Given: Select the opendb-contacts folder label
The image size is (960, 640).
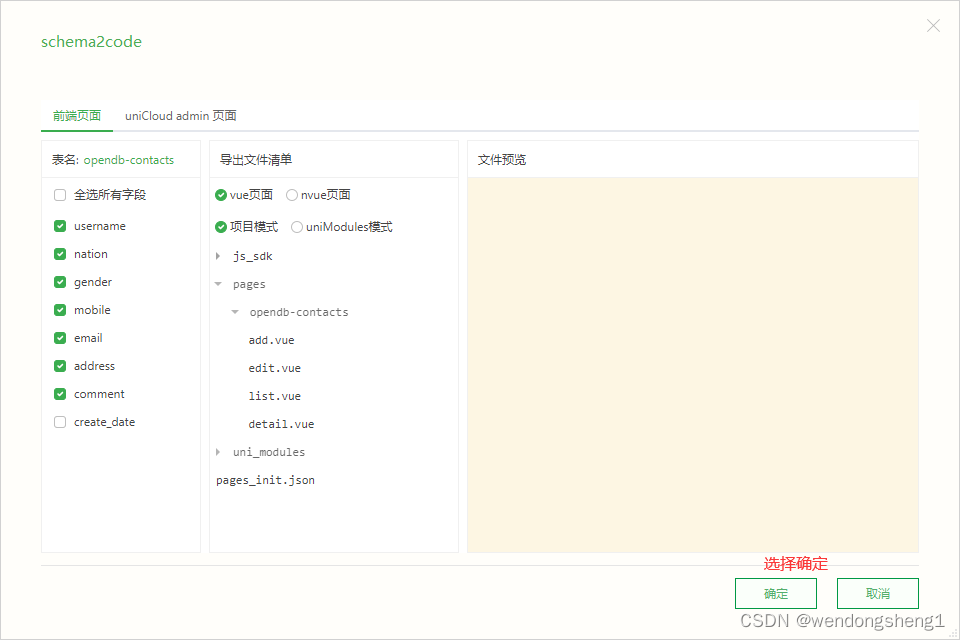Looking at the screenshot, I should [299, 312].
